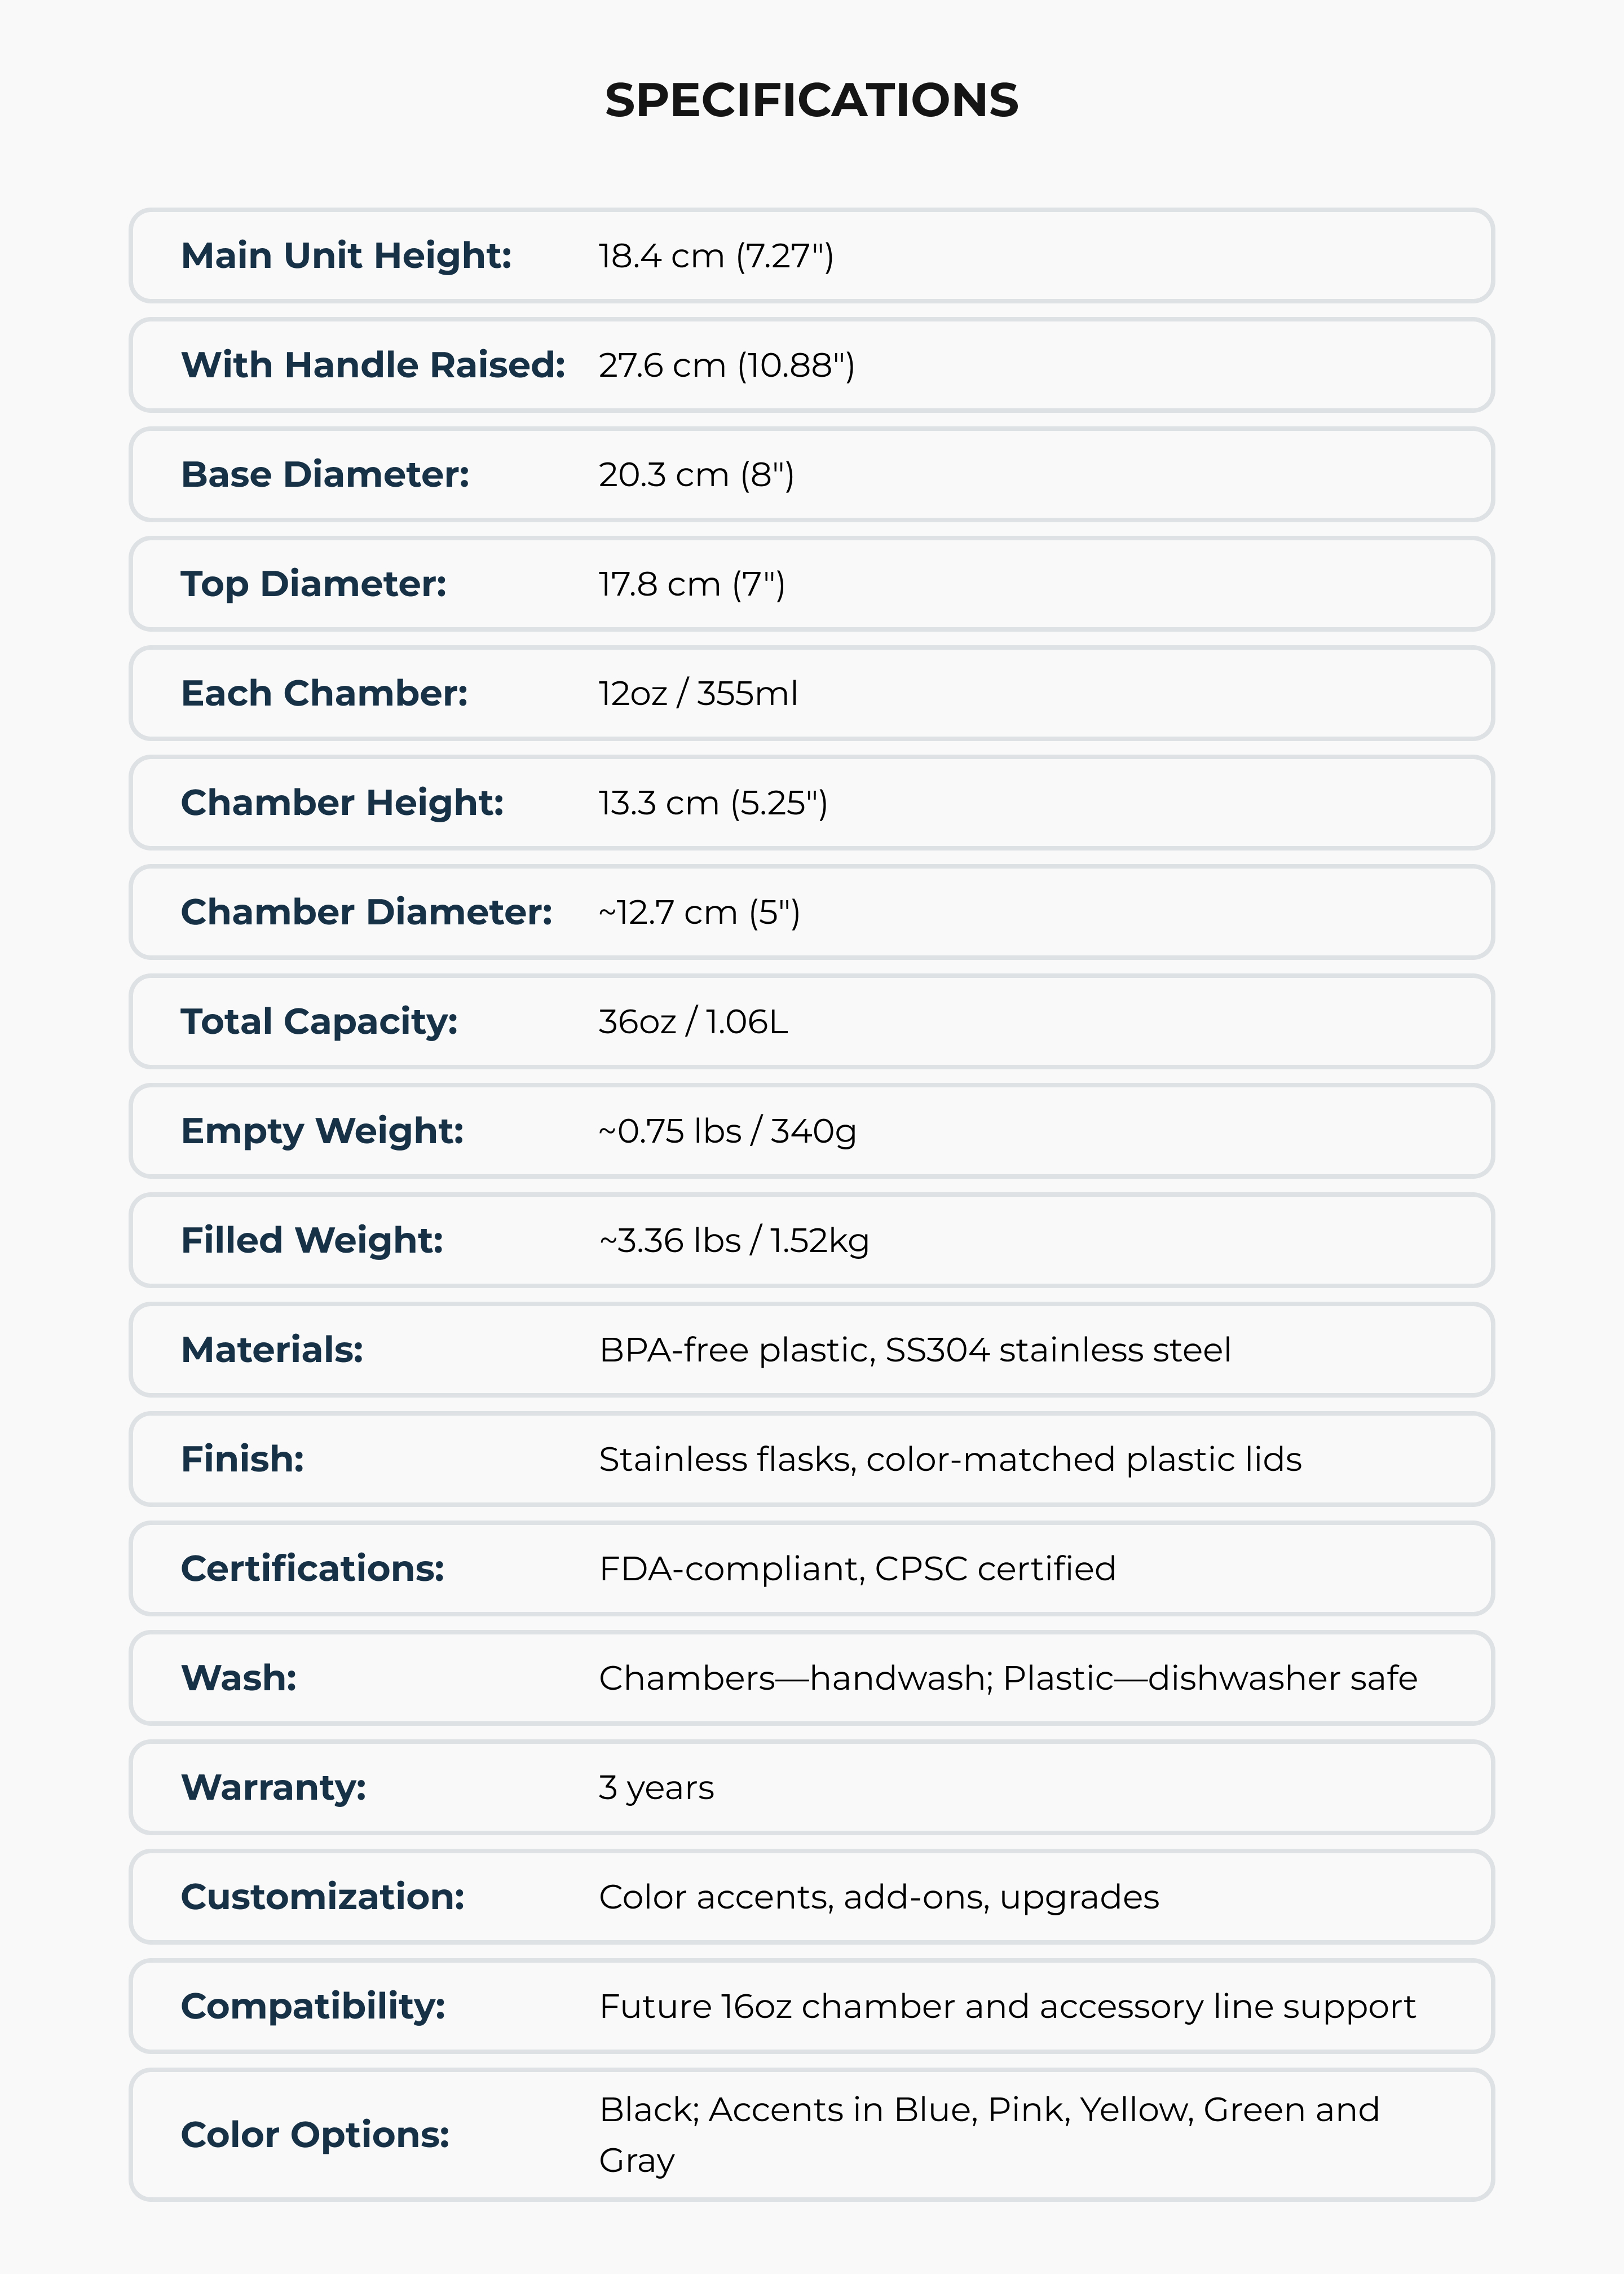The height and width of the screenshot is (2274, 1624).
Task: Click the Each Chamber 12oz / 355ml value
Action: coord(698,694)
